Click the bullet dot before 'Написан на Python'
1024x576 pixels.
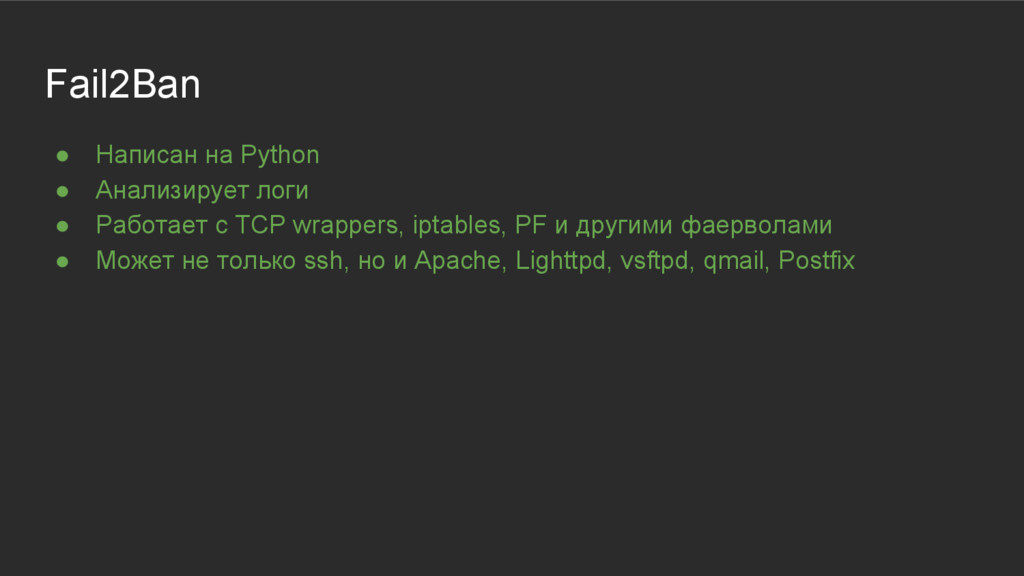pos(63,156)
